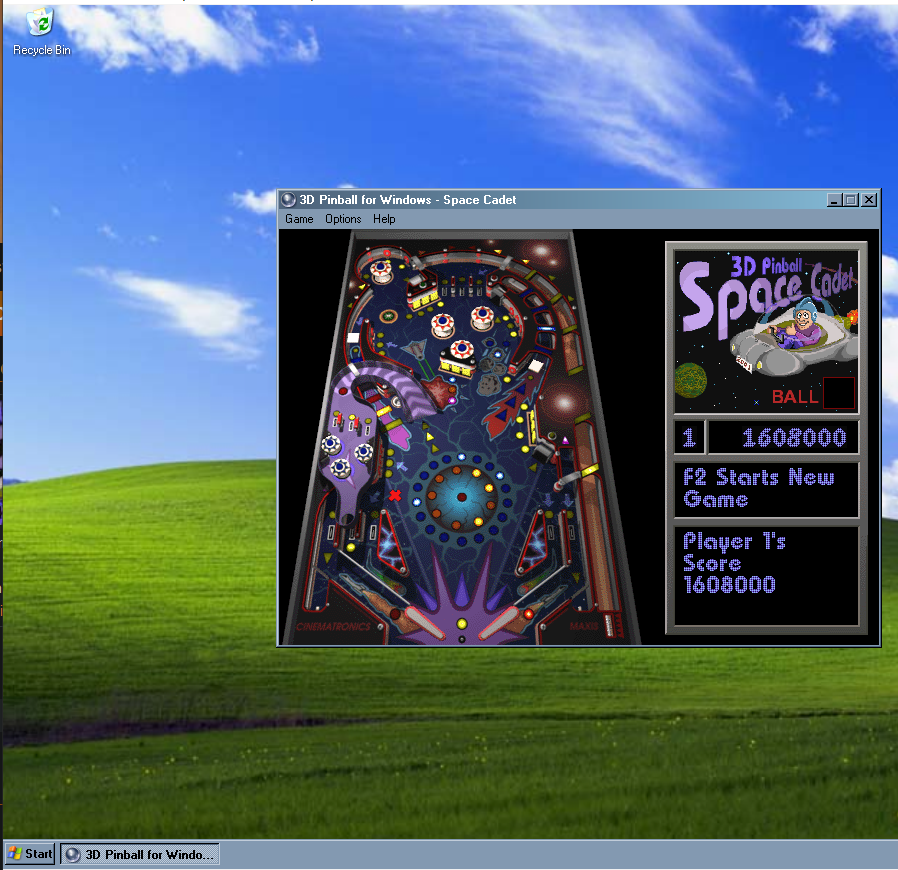
Task: Click the player number 1 box
Action: [x=689, y=437]
